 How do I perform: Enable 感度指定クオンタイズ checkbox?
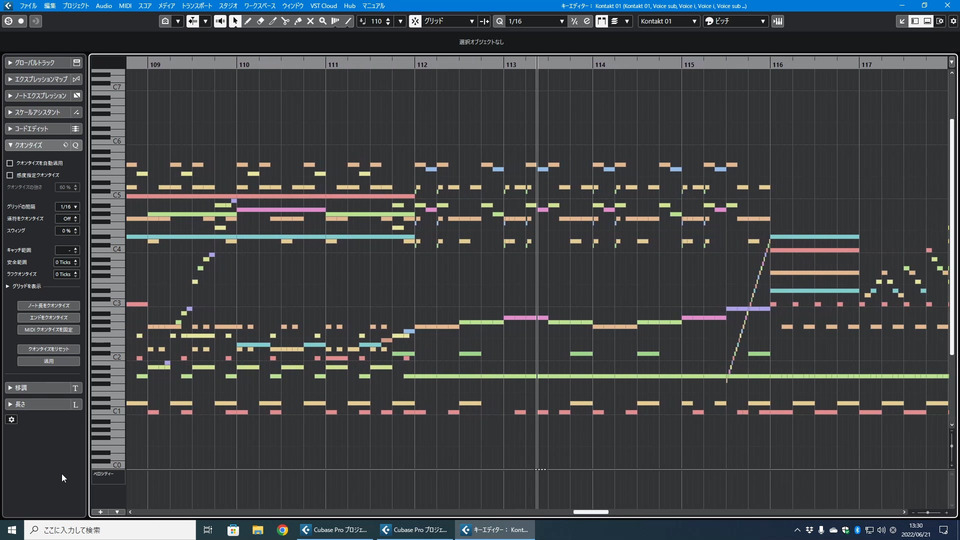tap(10, 175)
